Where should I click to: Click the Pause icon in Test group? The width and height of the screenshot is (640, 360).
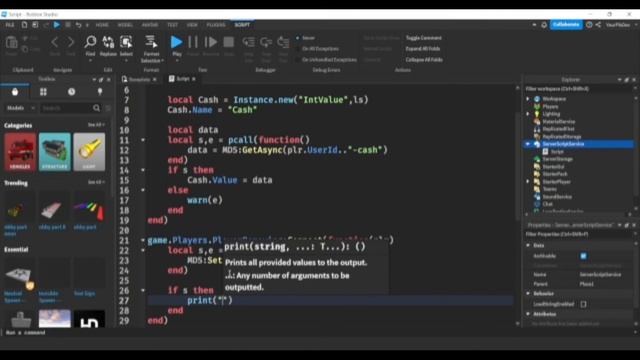[x=193, y=42]
